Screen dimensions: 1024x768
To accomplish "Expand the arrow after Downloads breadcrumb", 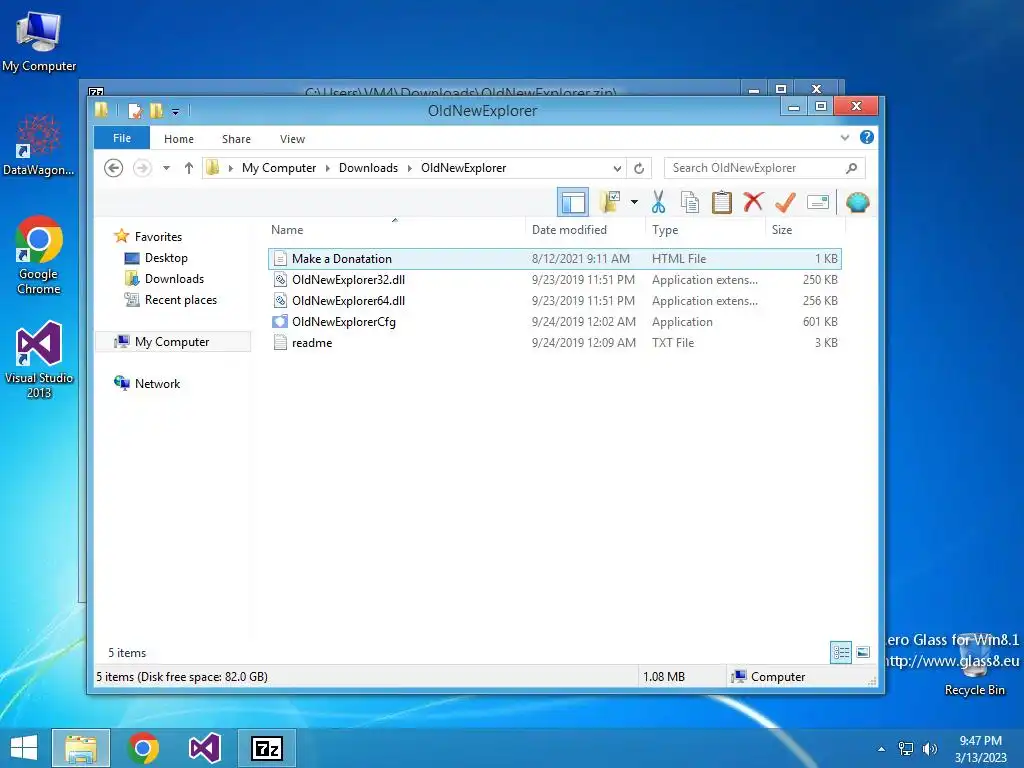I will tap(409, 168).
